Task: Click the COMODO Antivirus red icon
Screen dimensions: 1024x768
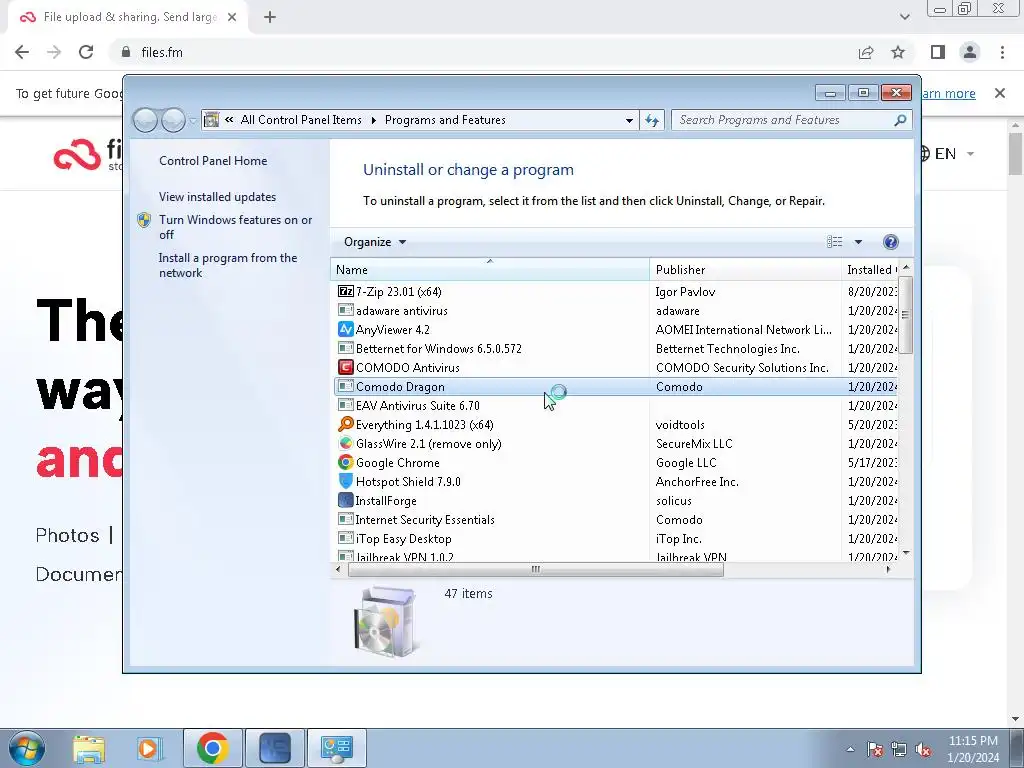Action: tap(345, 367)
